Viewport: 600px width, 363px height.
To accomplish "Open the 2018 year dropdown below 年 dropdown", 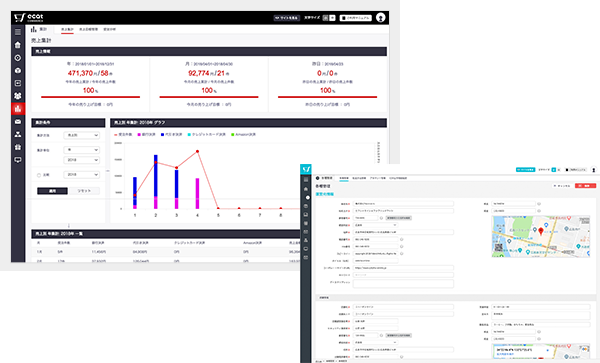I will pos(82,160).
